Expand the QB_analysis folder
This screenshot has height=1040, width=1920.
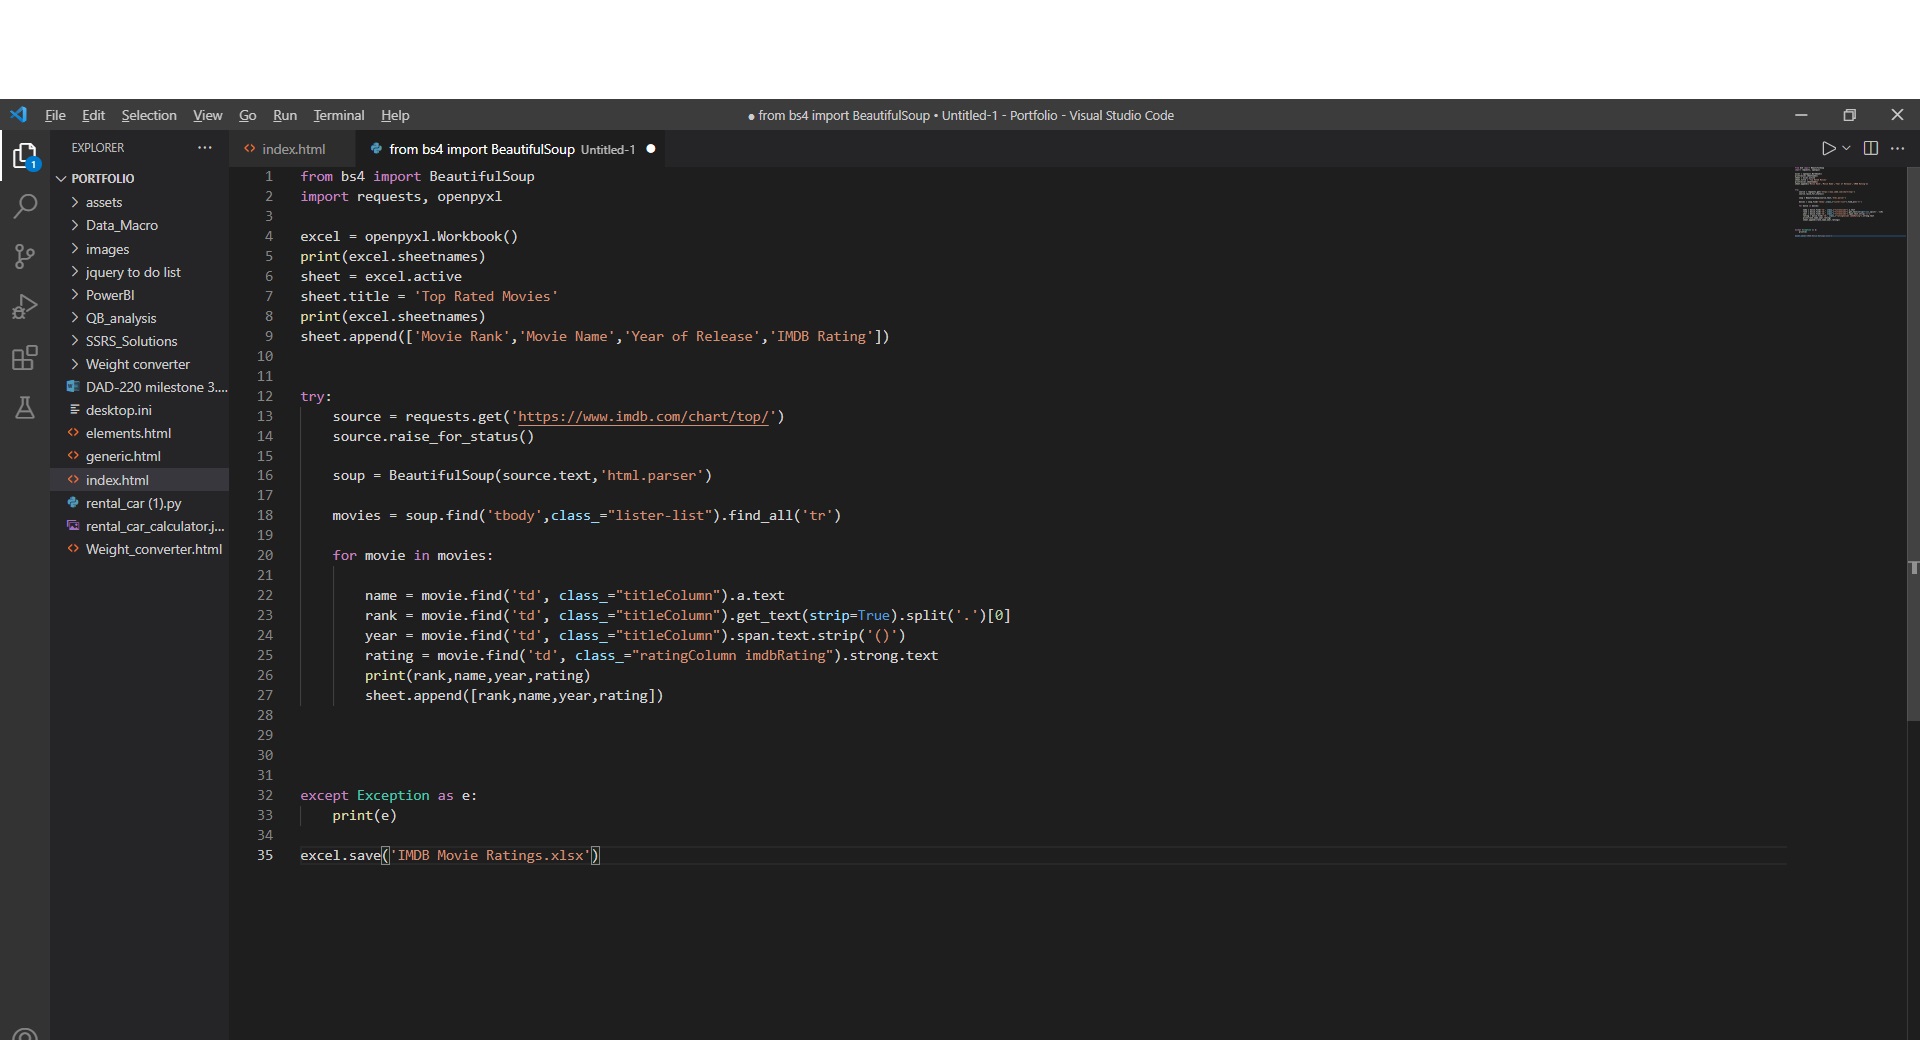(x=140, y=318)
